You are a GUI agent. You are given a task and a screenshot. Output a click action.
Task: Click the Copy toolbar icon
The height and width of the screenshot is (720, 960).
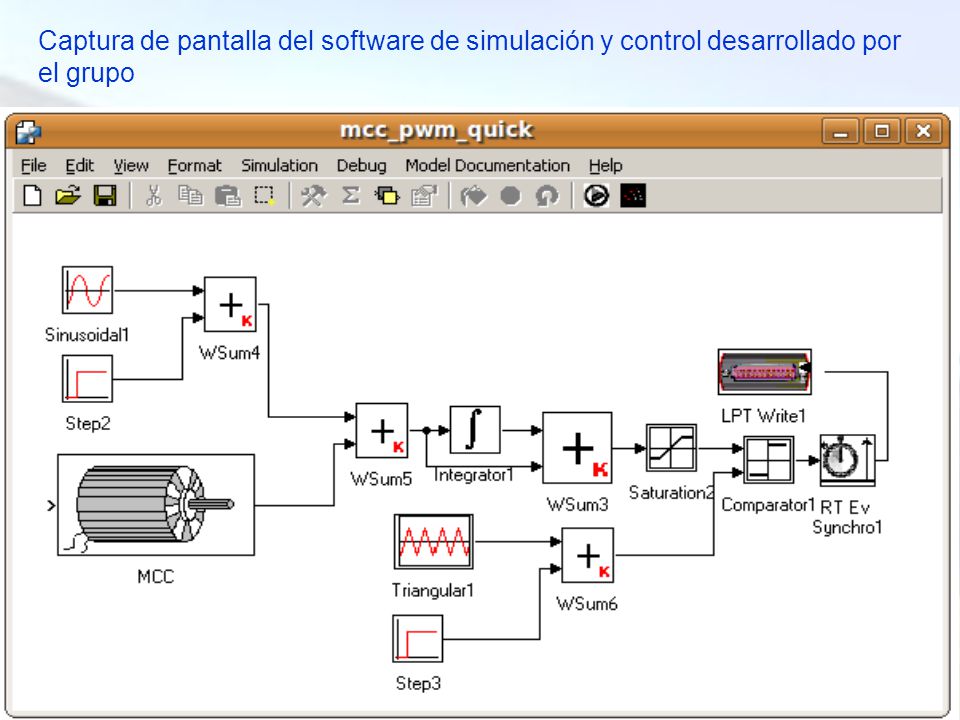(x=190, y=196)
